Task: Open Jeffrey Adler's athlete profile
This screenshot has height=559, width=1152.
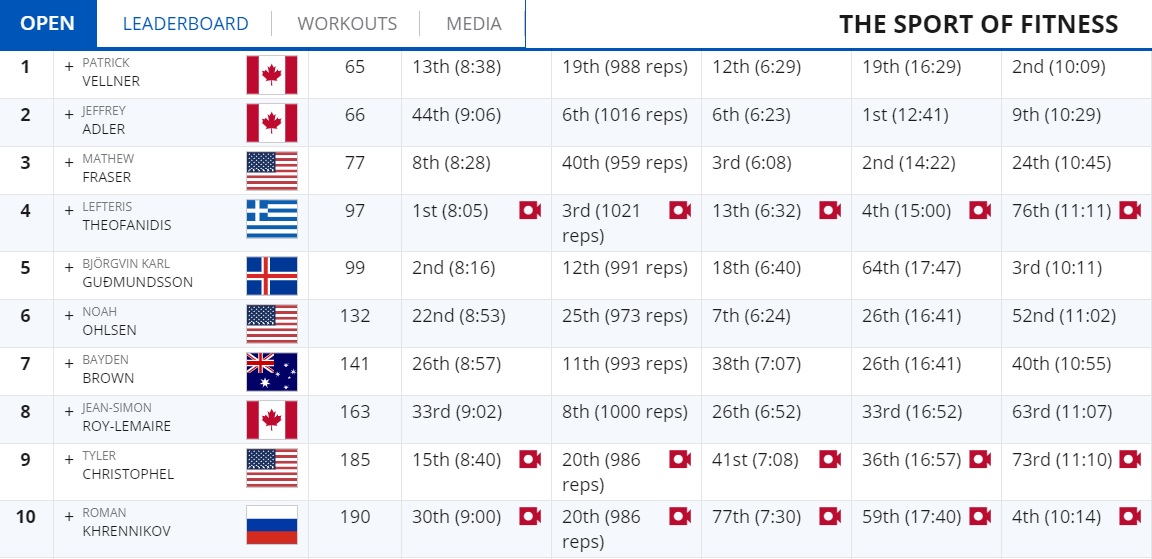Action: tap(104, 120)
